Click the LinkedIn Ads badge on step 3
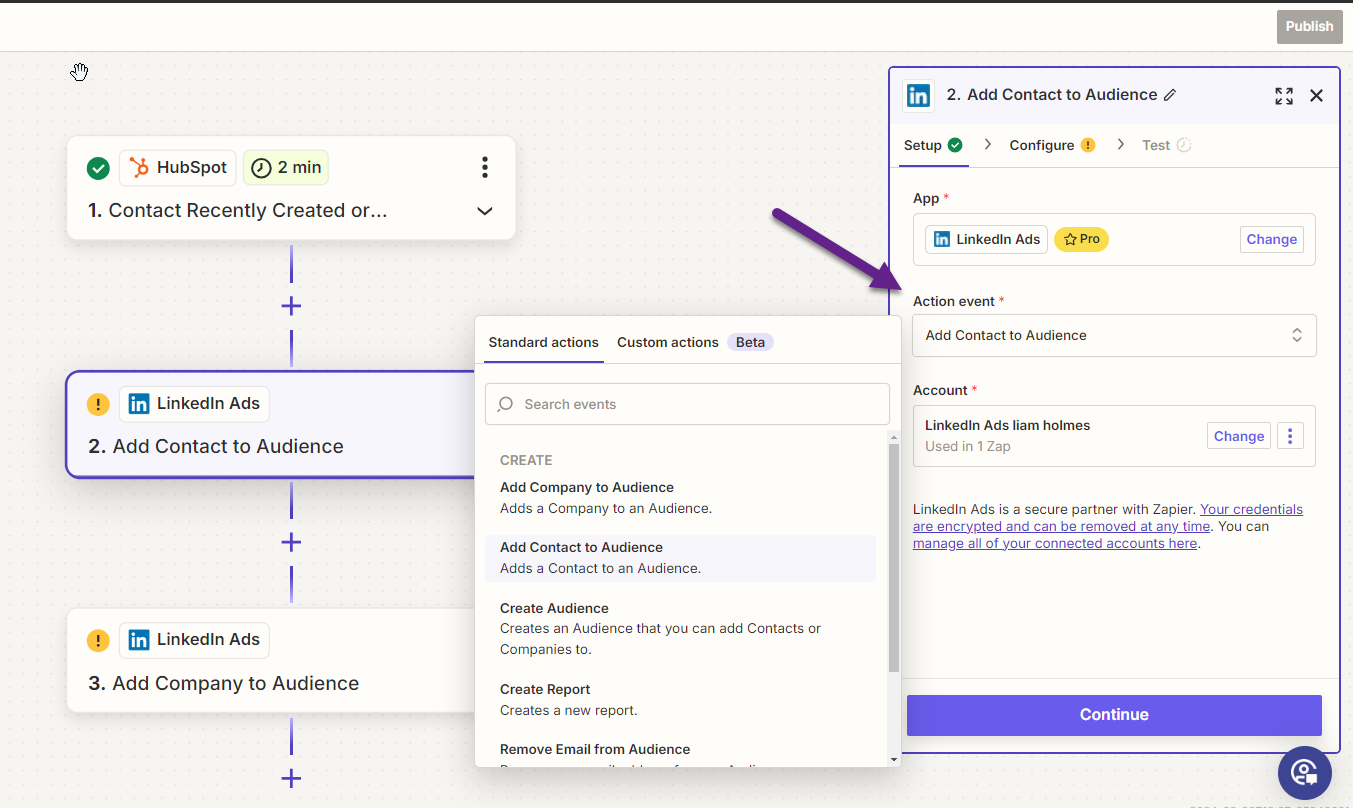The height and width of the screenshot is (808, 1353). click(x=195, y=640)
